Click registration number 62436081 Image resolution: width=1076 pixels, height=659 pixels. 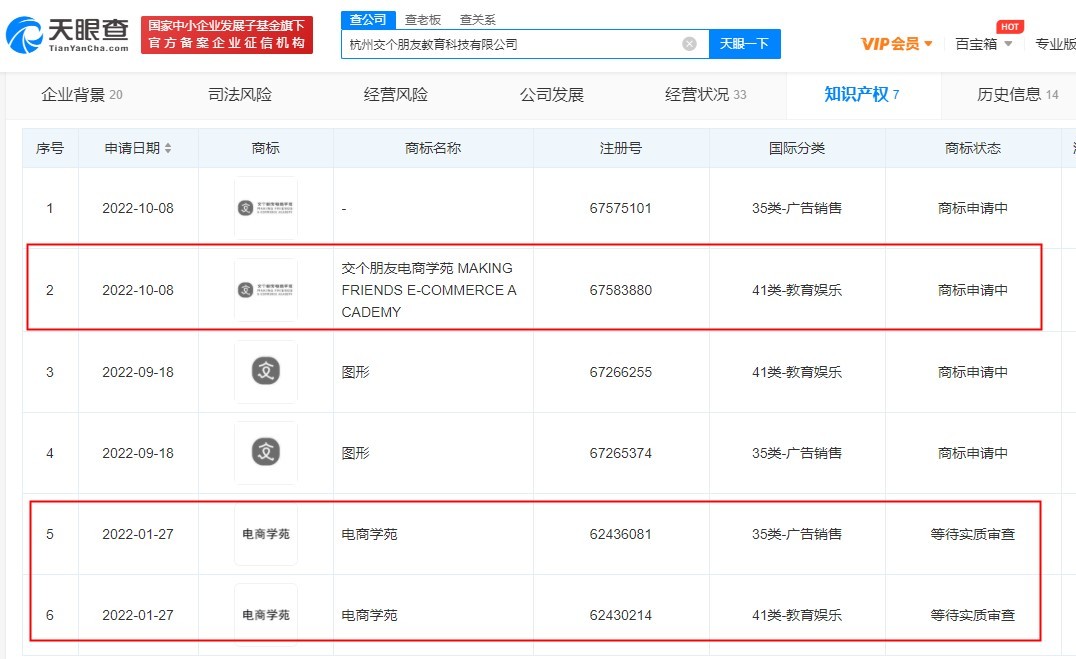pyautogui.click(x=620, y=534)
